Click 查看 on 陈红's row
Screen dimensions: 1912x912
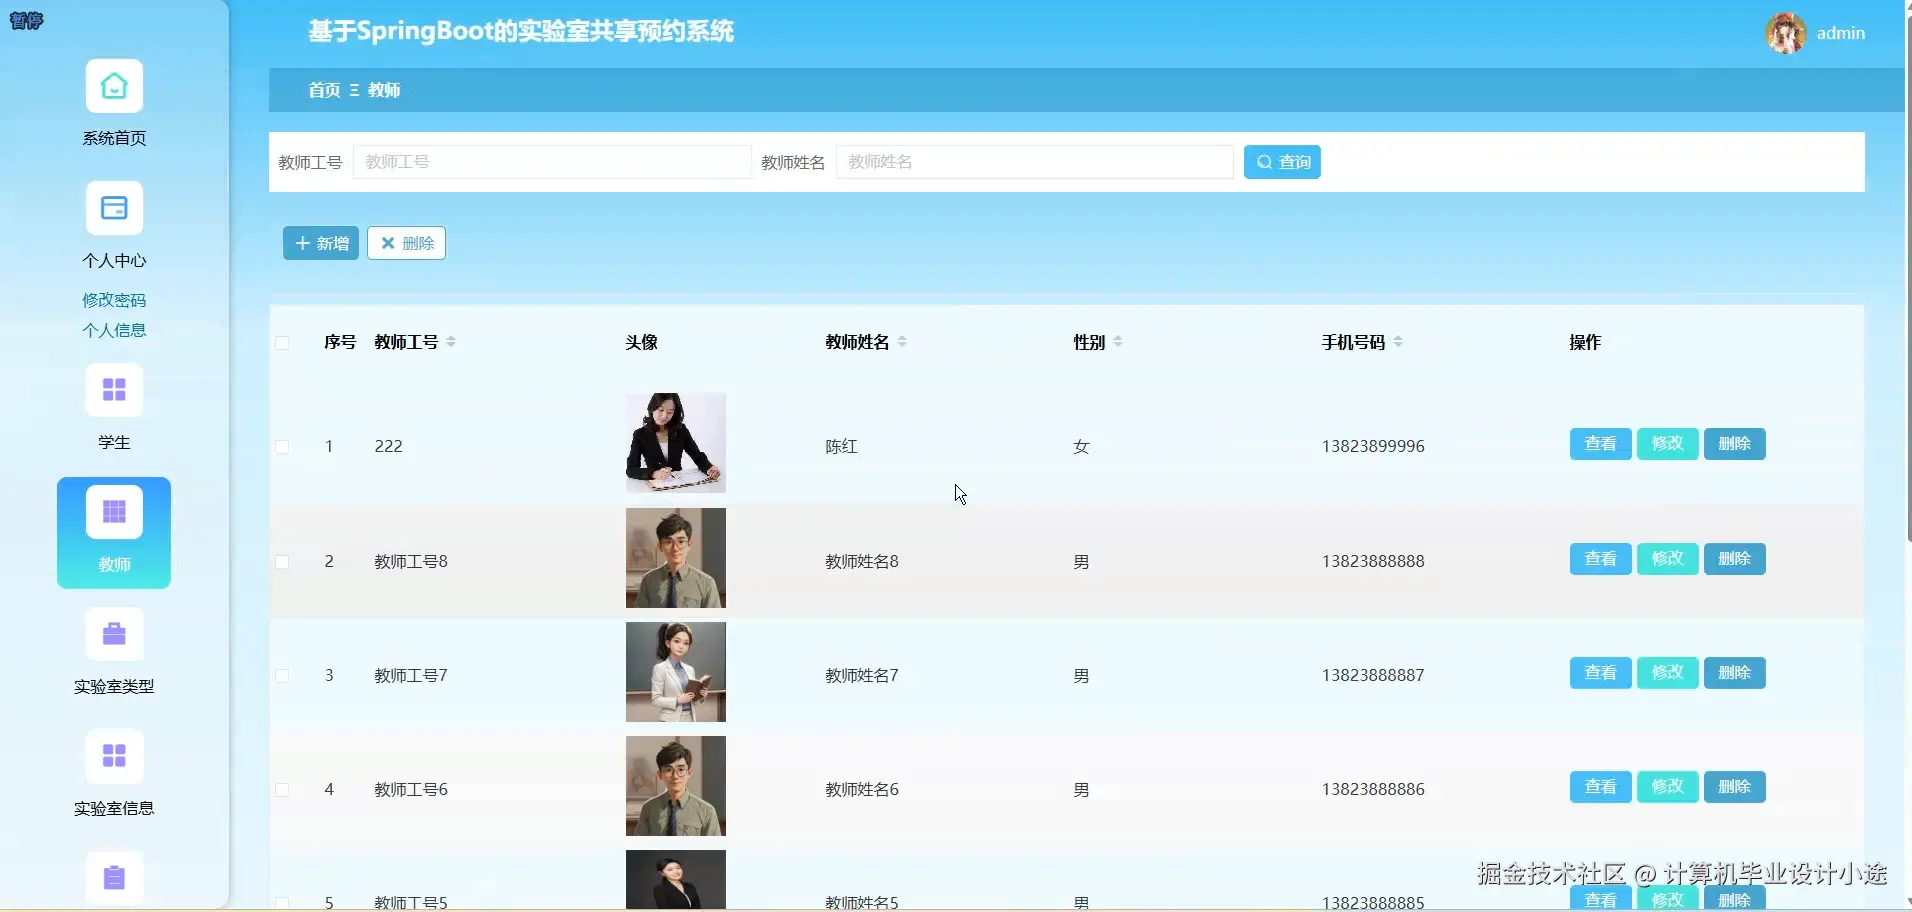tap(1599, 443)
